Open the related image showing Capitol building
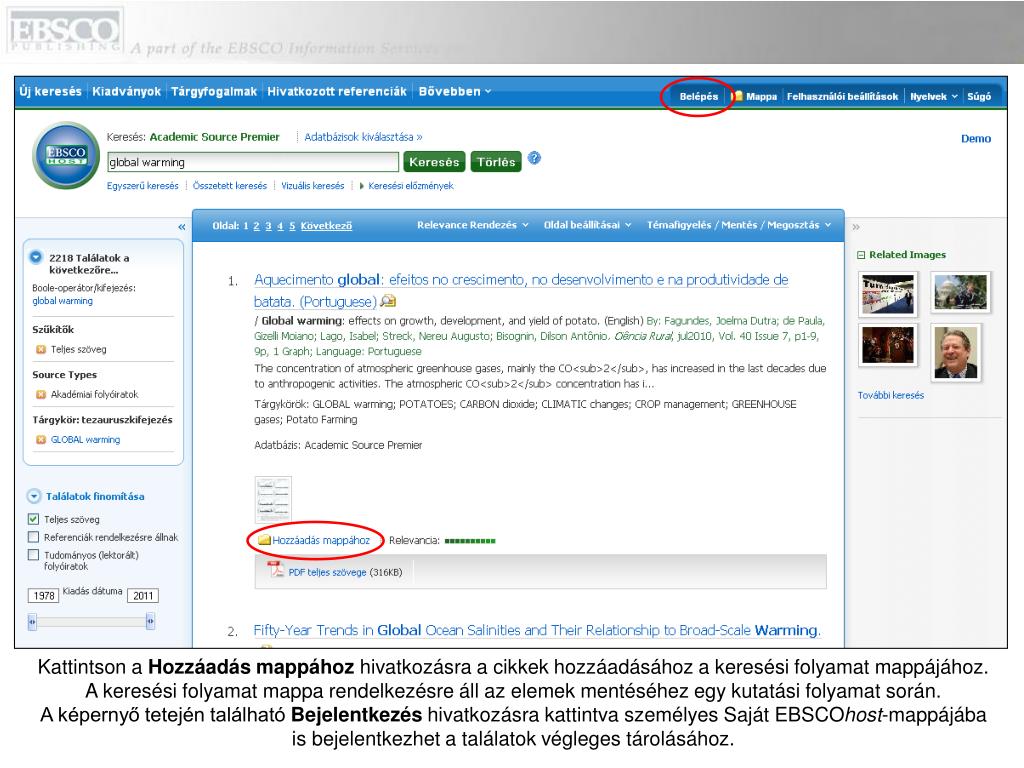The image size is (1024, 768). point(960,291)
